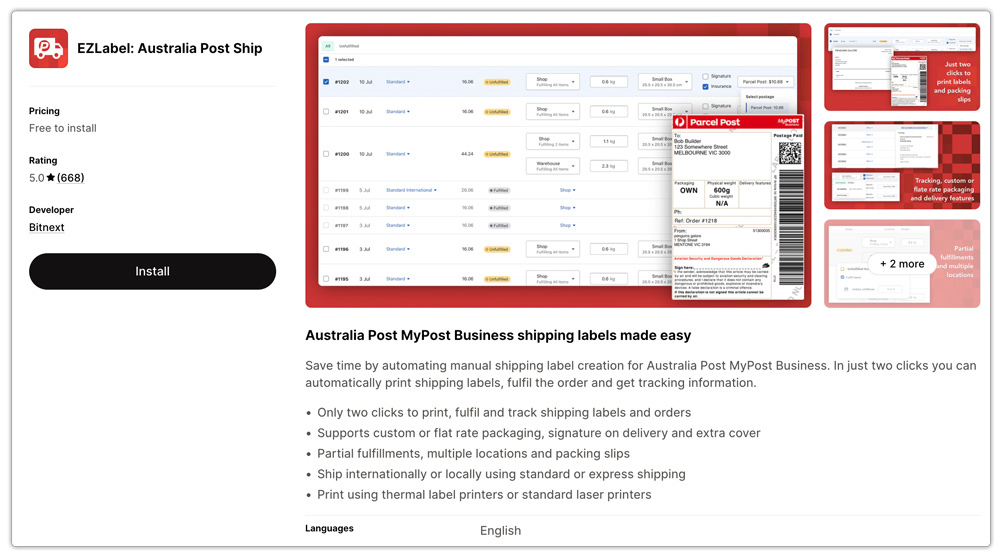1000x558 pixels.
Task: Click the star icon beside the 5.0 rating
Action: click(51, 177)
